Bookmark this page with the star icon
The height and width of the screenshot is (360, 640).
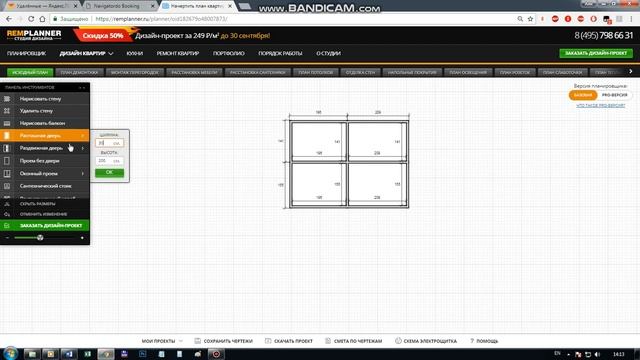click(530, 19)
